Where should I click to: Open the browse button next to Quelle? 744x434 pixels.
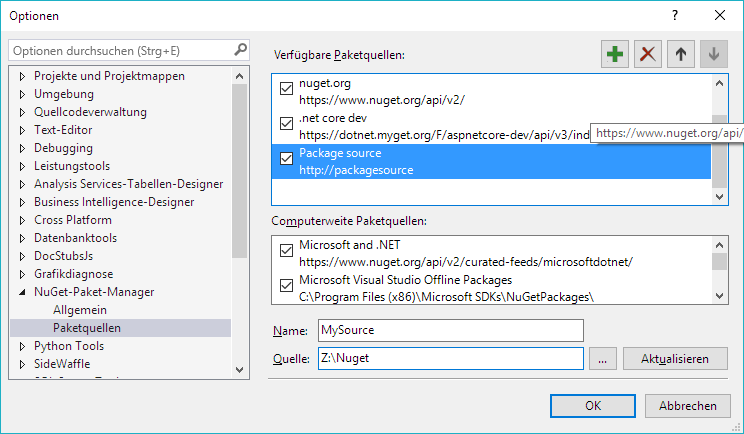click(603, 359)
